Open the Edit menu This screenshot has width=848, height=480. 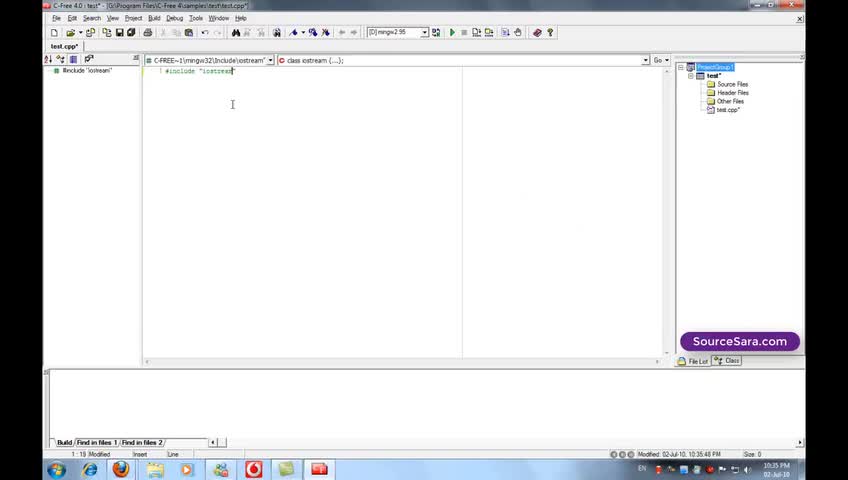pyautogui.click(x=72, y=18)
